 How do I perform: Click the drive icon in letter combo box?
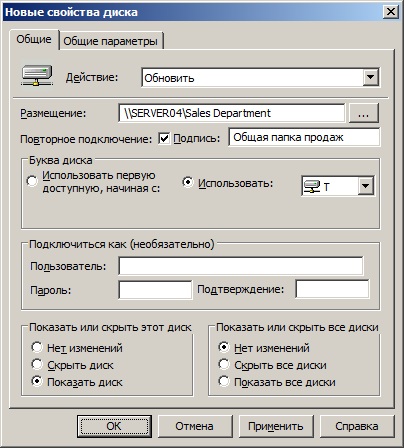[312, 187]
